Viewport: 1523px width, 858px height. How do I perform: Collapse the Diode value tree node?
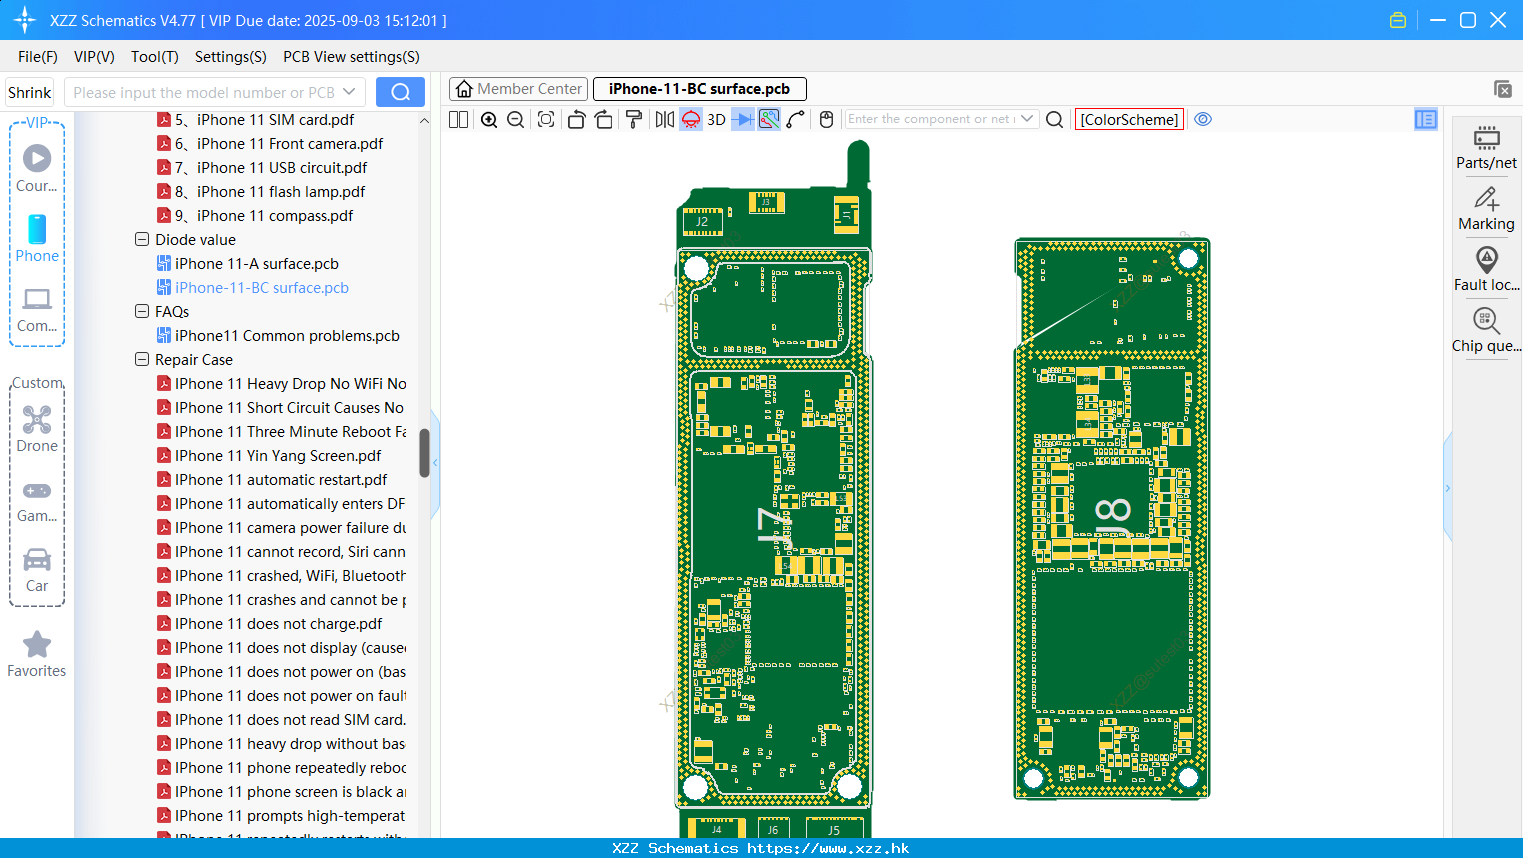(x=141, y=240)
